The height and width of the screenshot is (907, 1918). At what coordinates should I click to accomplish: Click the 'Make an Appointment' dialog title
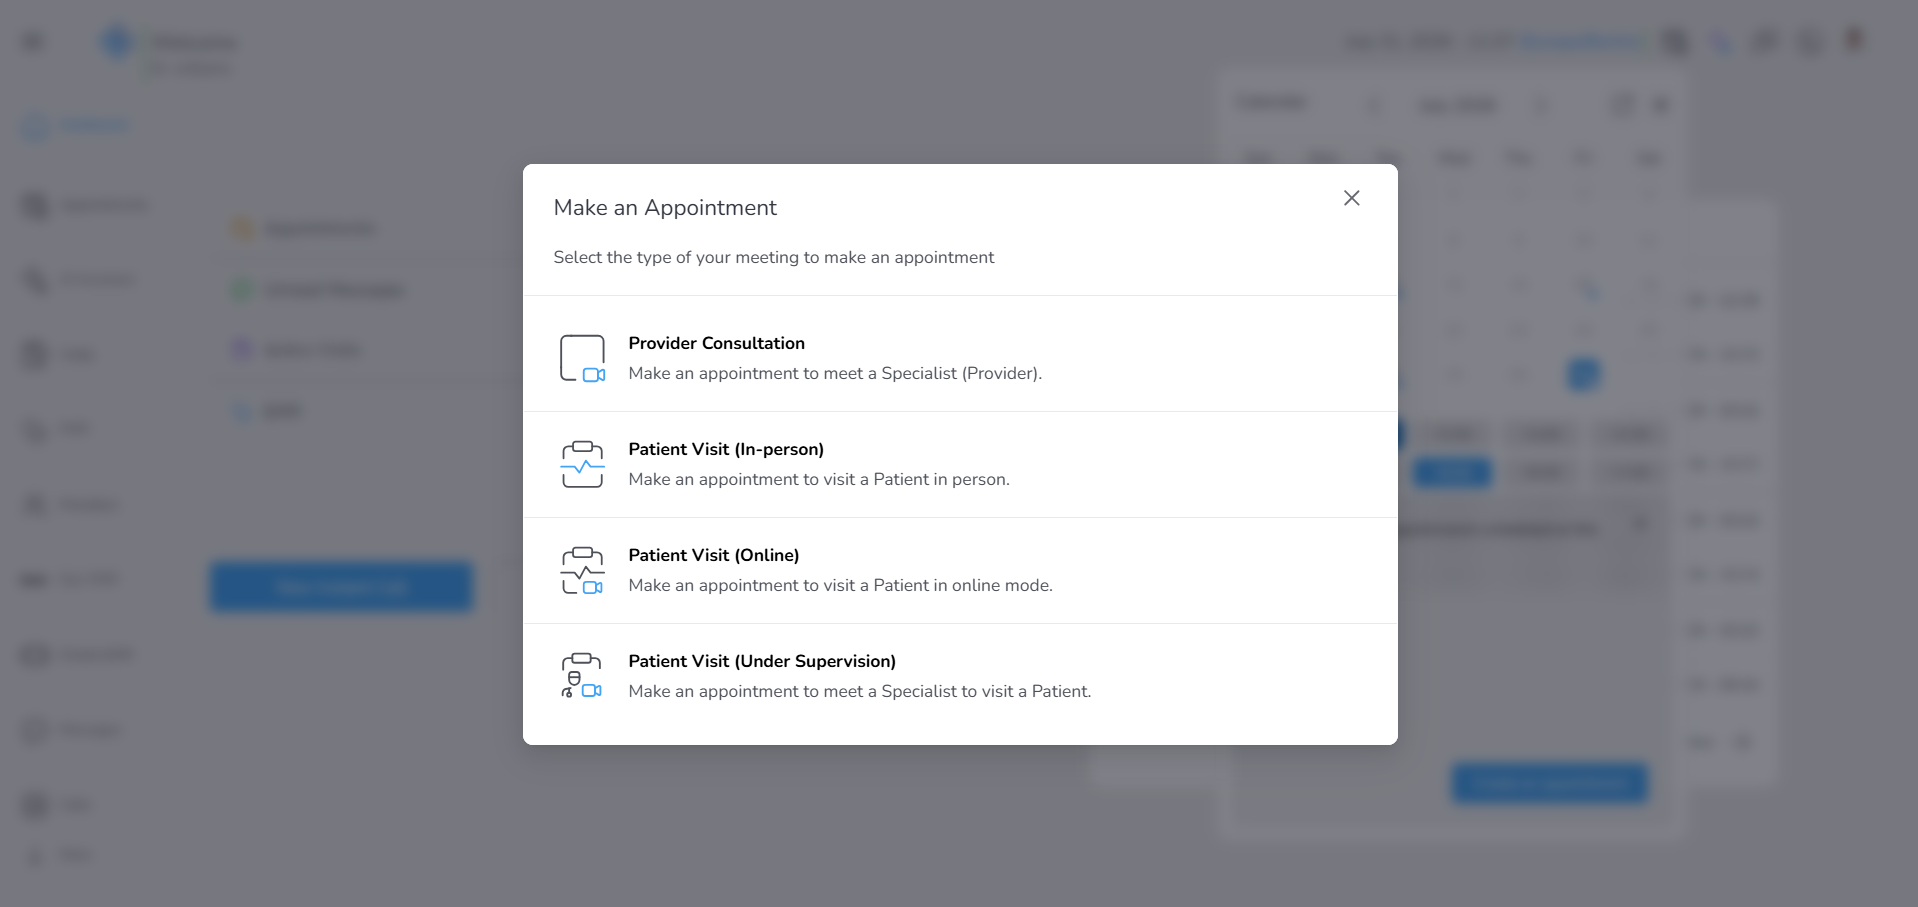tap(665, 207)
